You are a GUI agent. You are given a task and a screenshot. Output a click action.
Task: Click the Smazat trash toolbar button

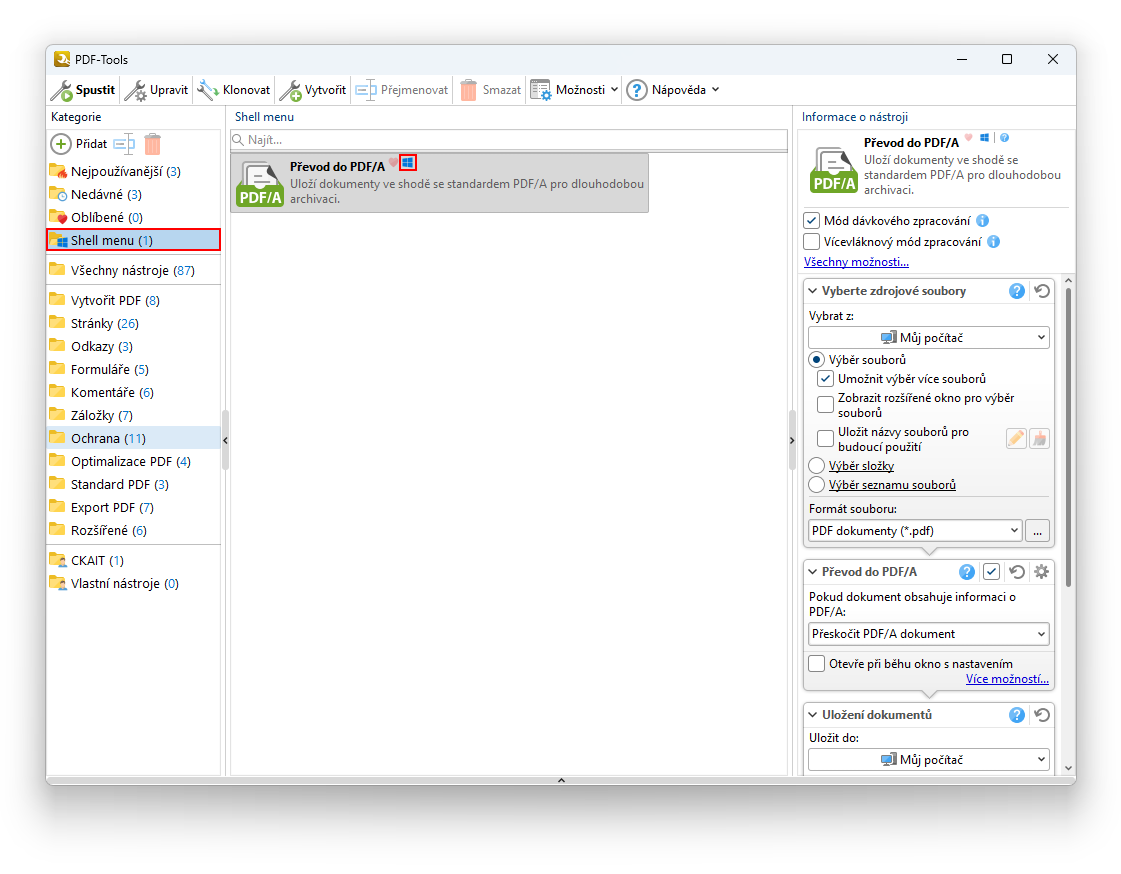[490, 90]
